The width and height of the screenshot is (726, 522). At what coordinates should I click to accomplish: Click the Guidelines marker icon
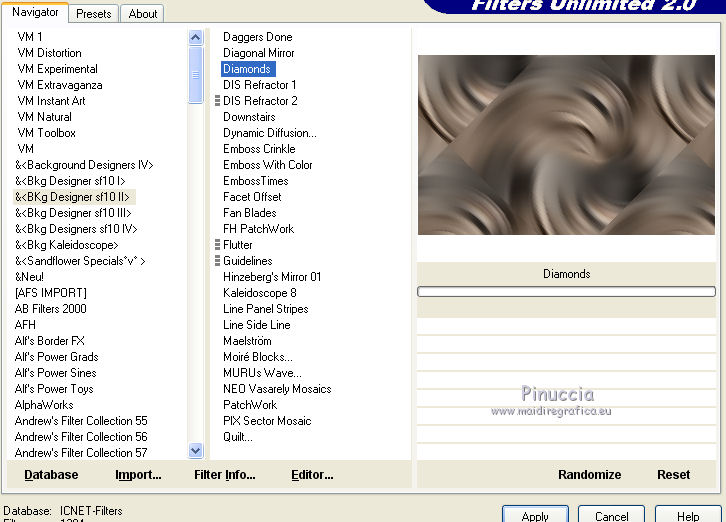(x=217, y=261)
